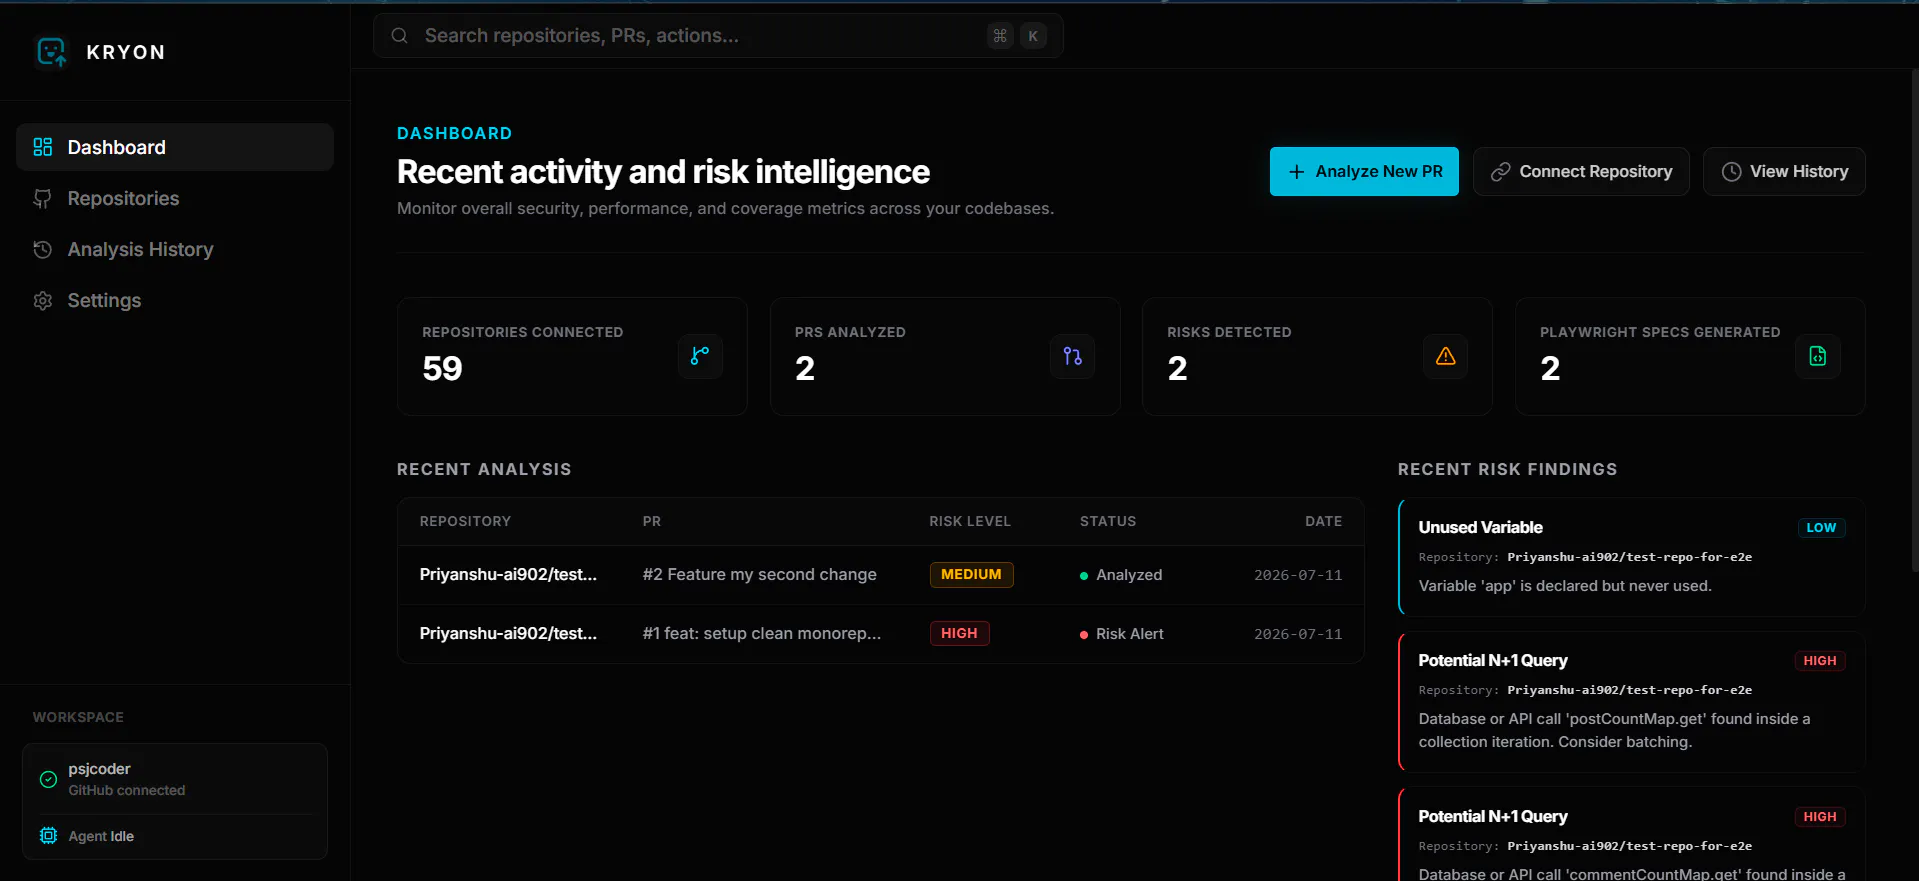The height and width of the screenshot is (881, 1919).
Task: Click the Repositories fork icon in sidebar
Action: coord(43,198)
